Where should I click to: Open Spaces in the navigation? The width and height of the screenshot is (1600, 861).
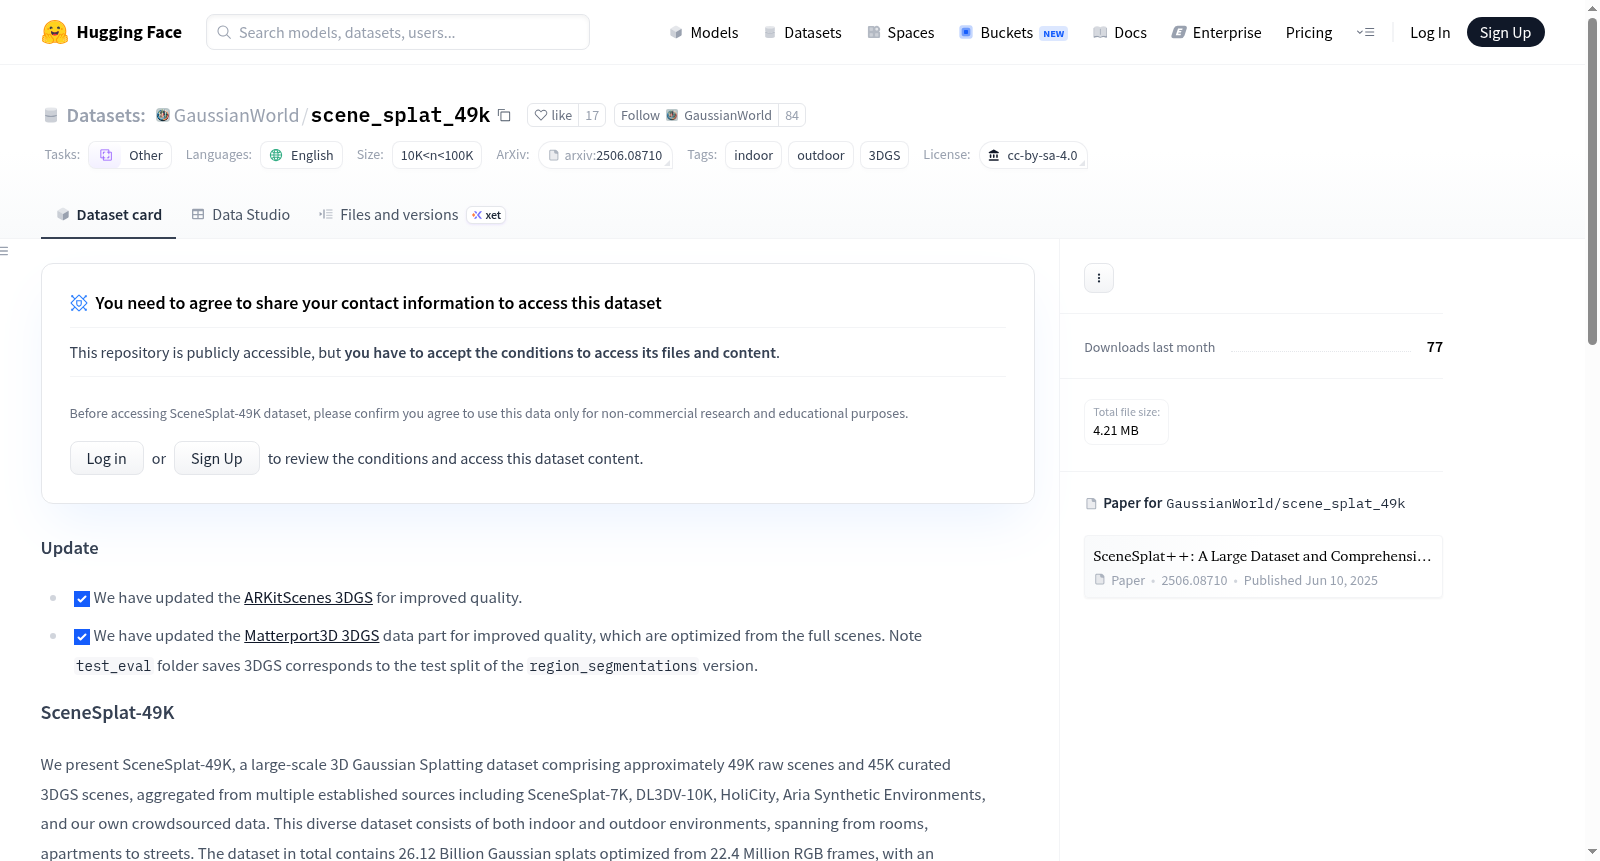pyautogui.click(x=901, y=32)
